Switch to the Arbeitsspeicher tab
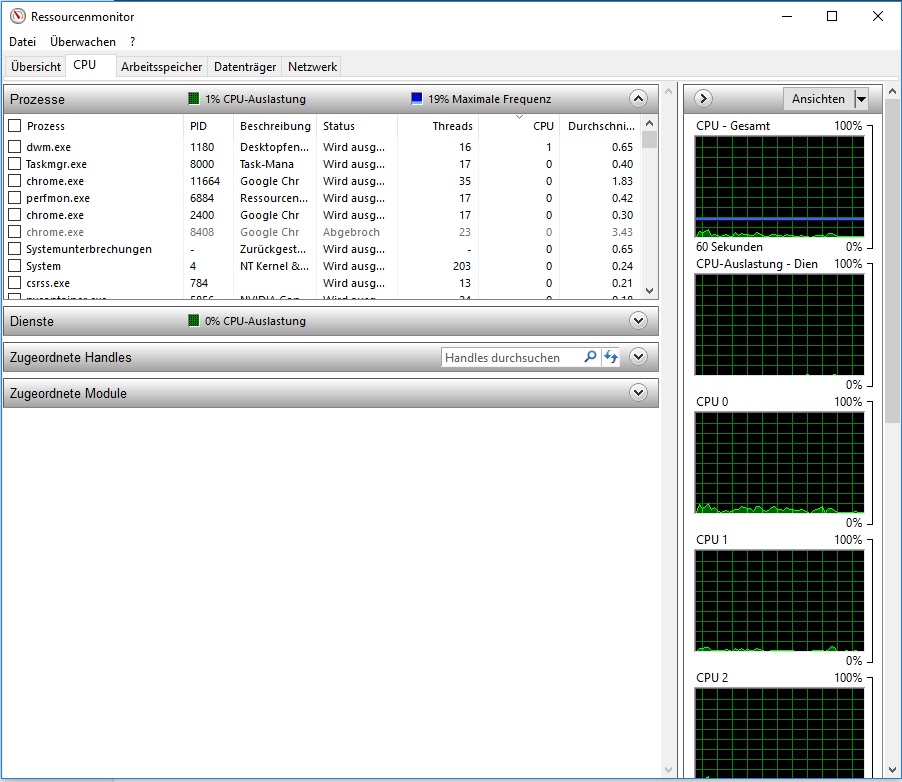Image resolution: width=902 pixels, height=782 pixels. point(161,67)
